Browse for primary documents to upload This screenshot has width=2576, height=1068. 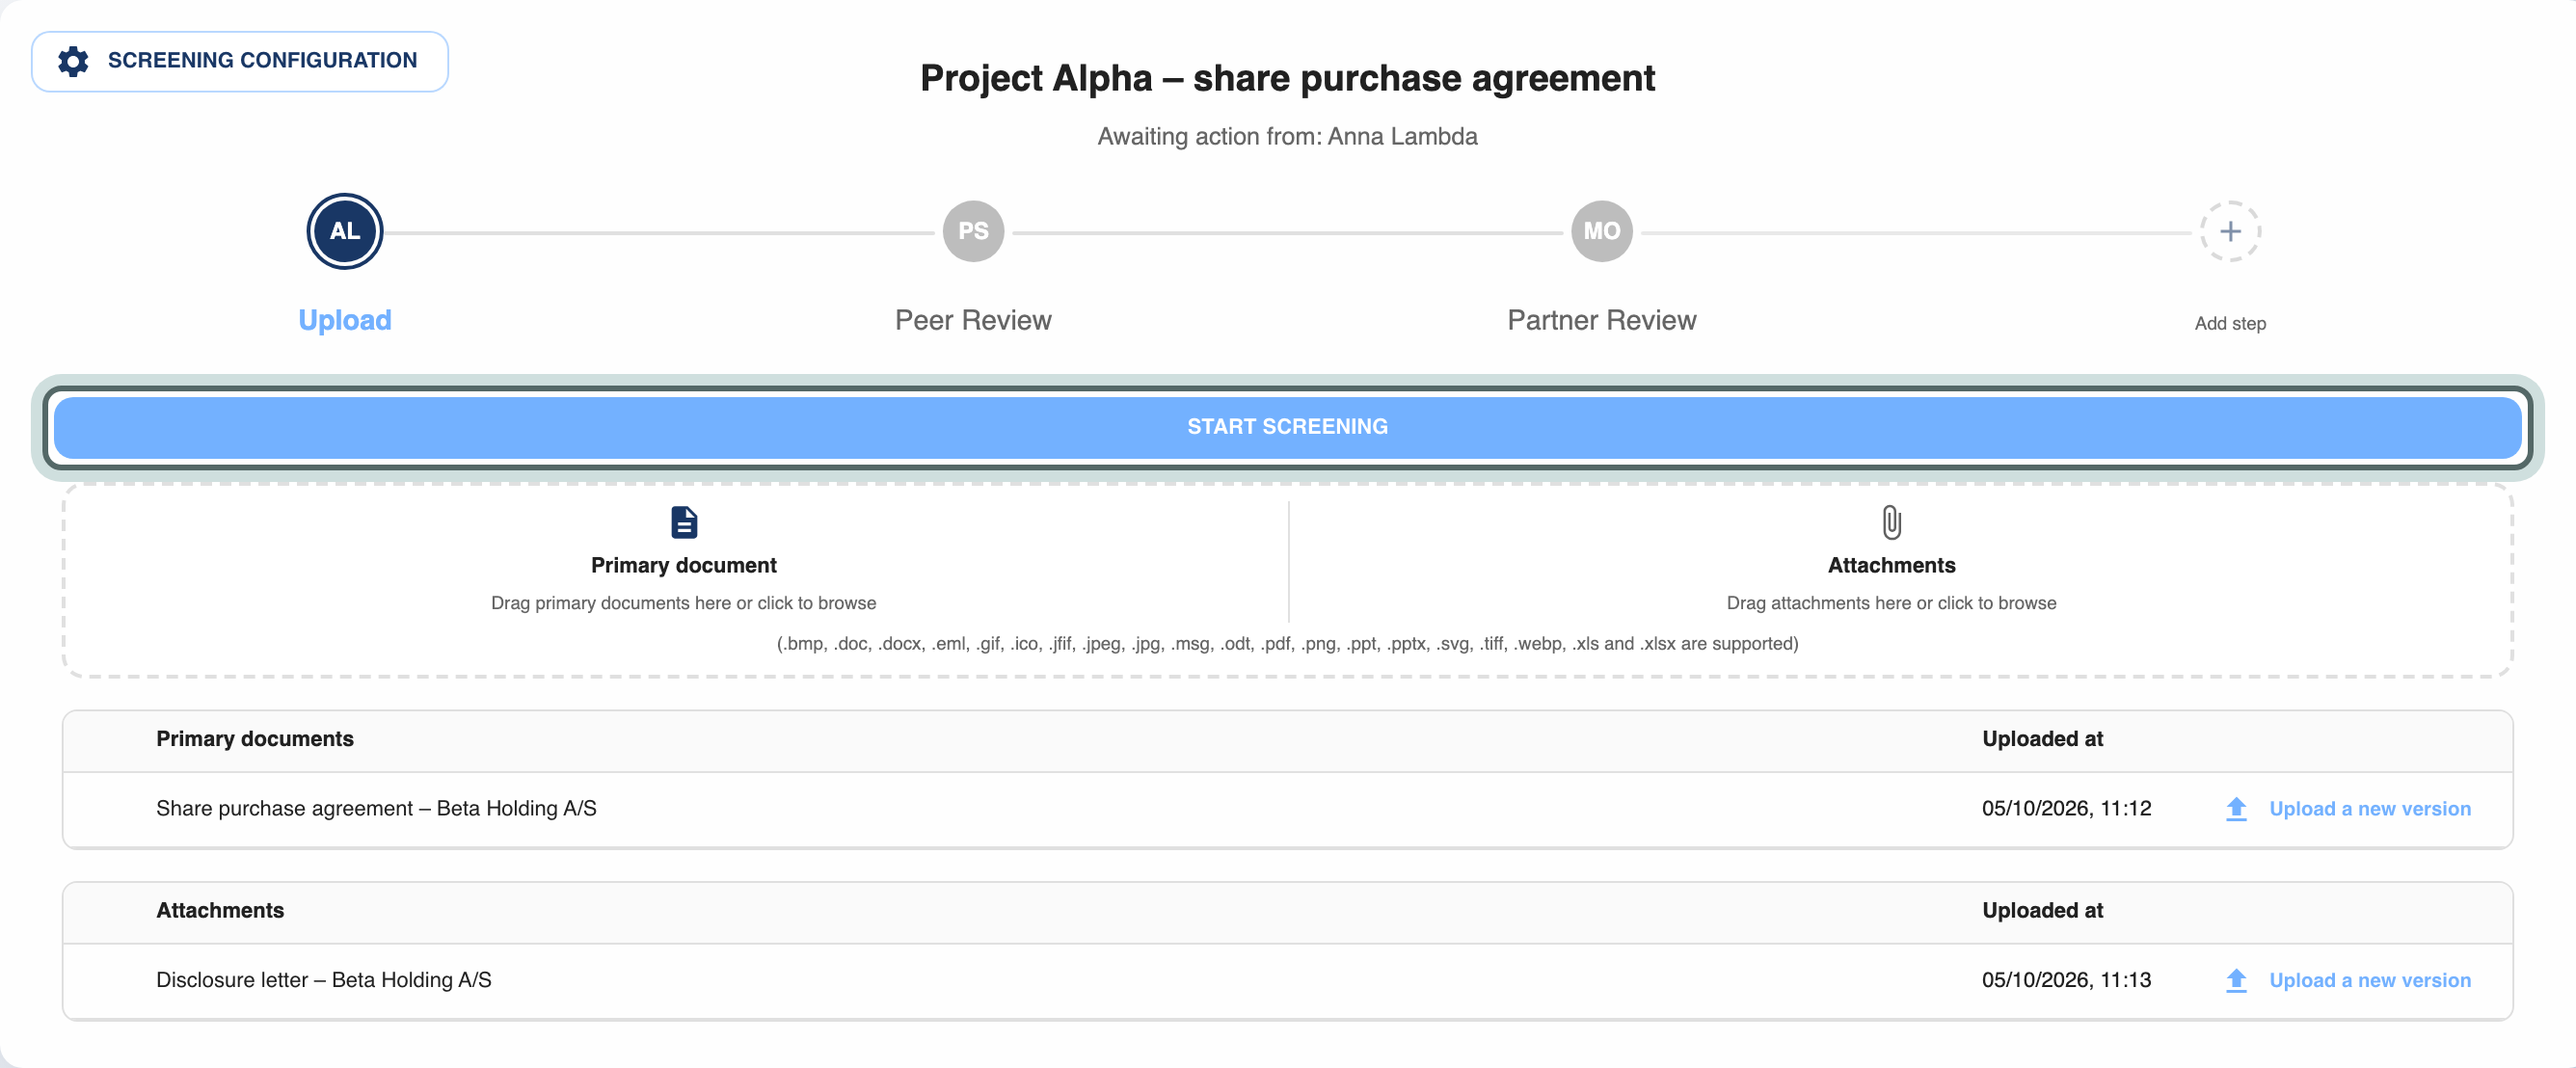(x=684, y=603)
